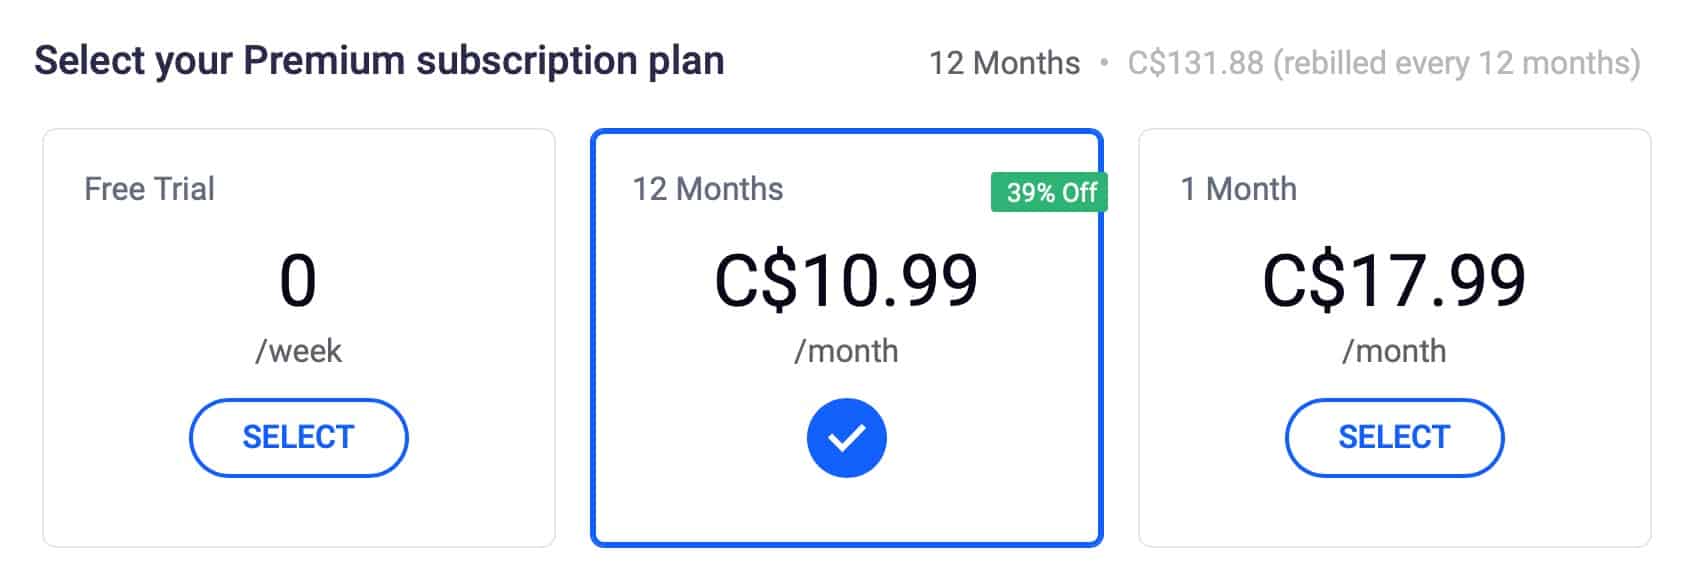
Task: Click the C$17.99 price text
Action: 1394,281
